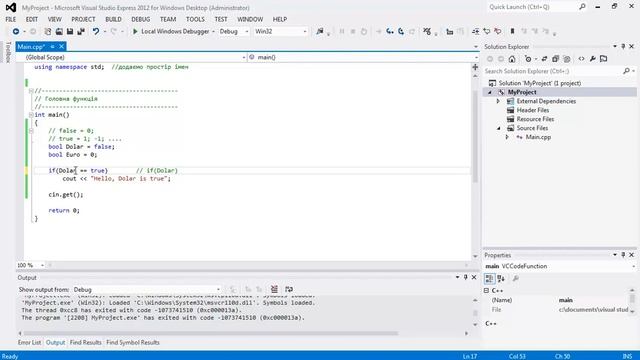Open the DEBUG menu
640x360 pixels.
pyautogui.click(x=140, y=19)
